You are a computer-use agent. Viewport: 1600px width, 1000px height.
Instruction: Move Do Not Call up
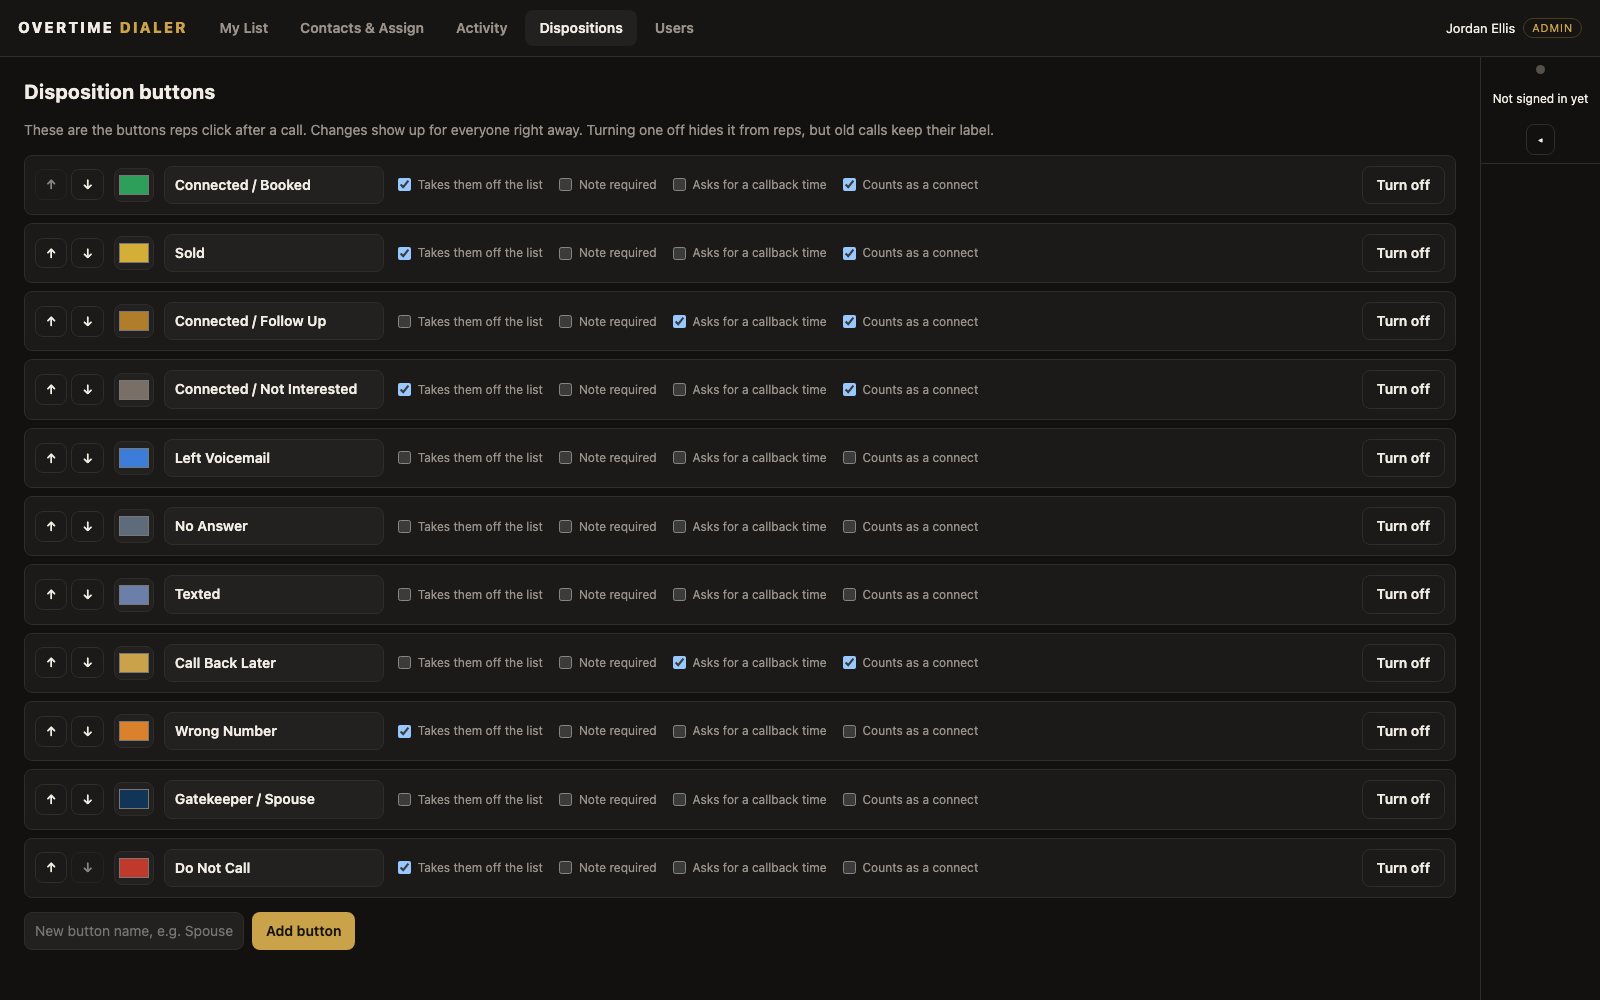click(51, 868)
